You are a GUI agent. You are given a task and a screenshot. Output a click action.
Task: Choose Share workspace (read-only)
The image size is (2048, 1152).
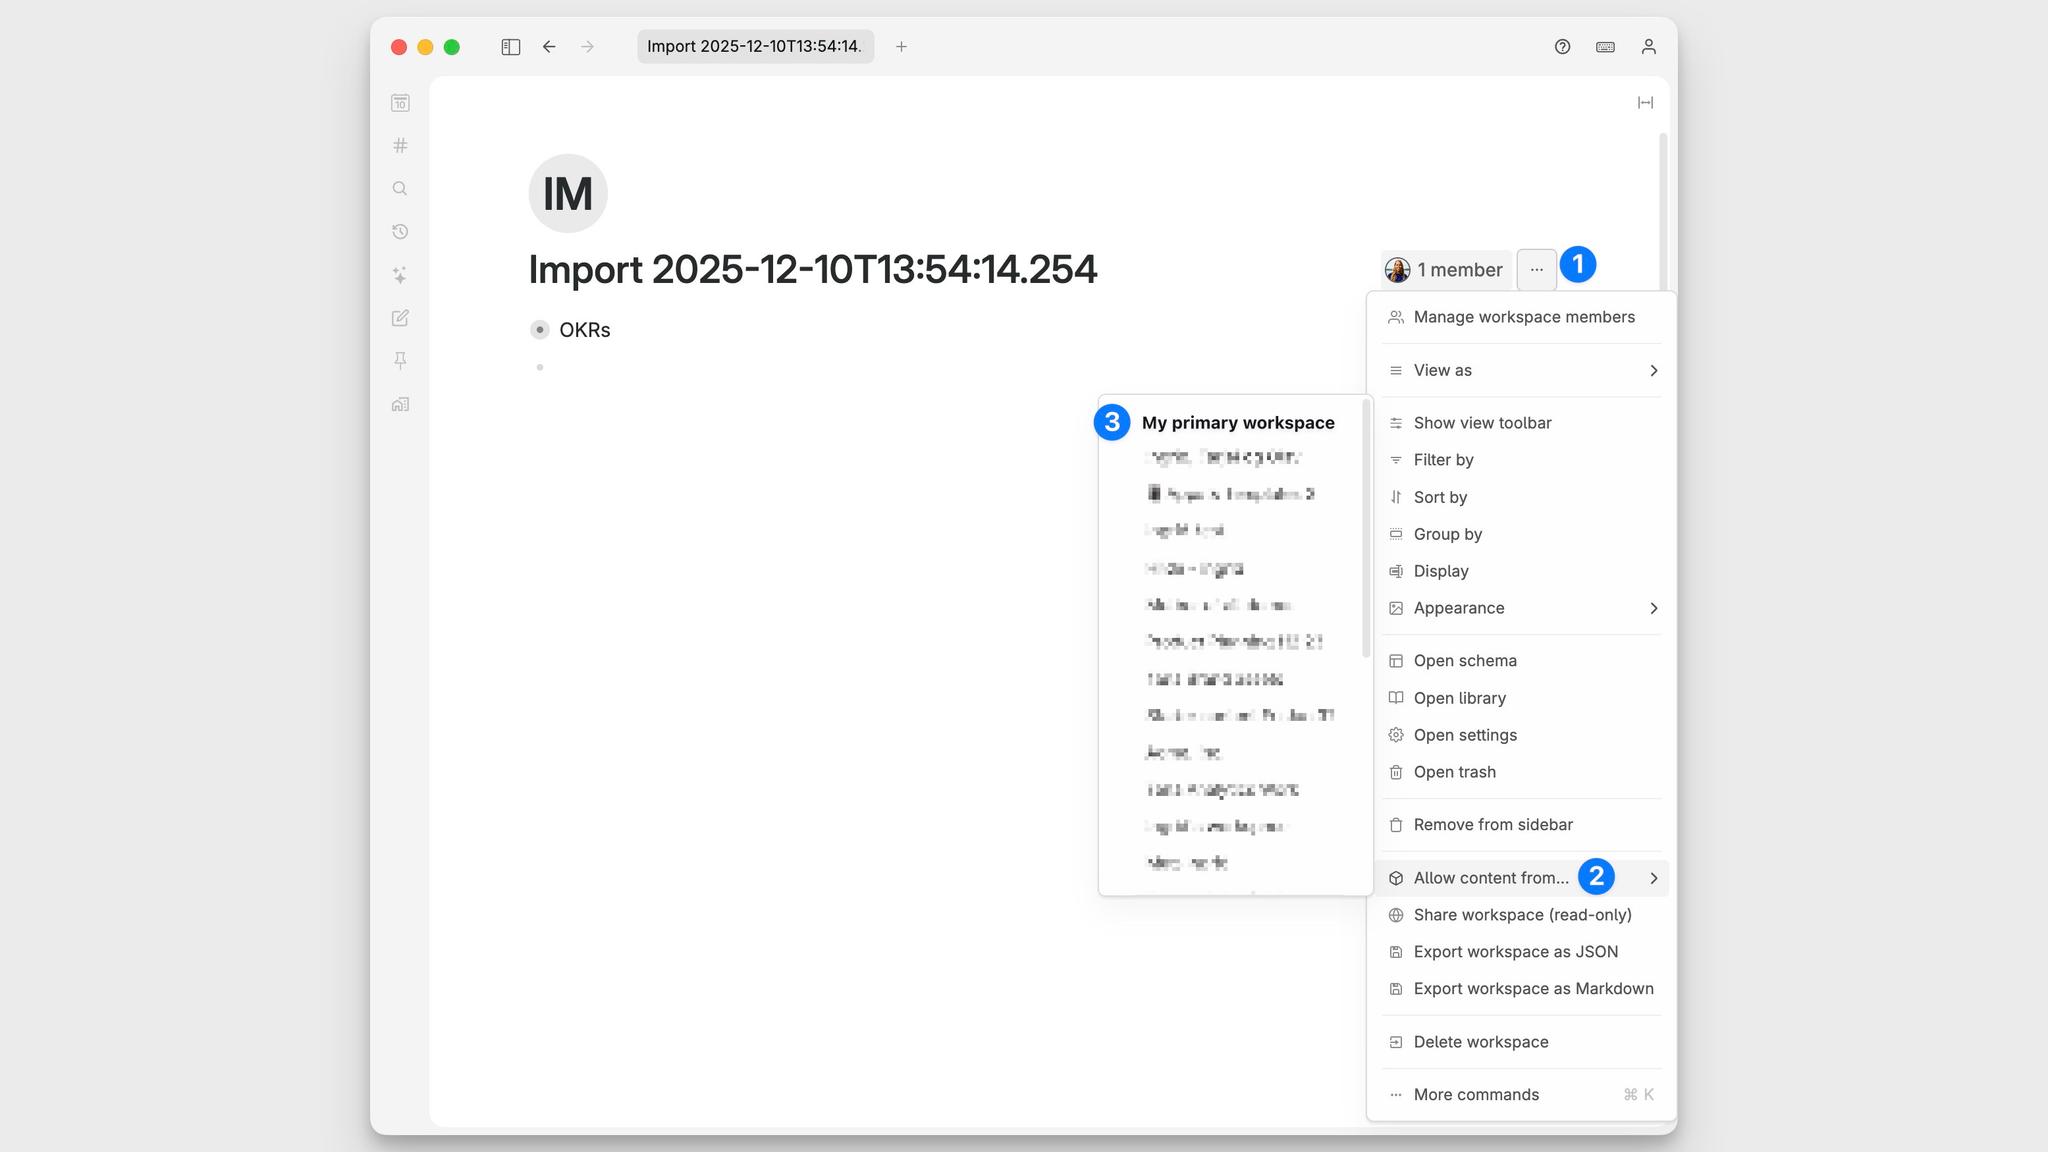(1523, 915)
